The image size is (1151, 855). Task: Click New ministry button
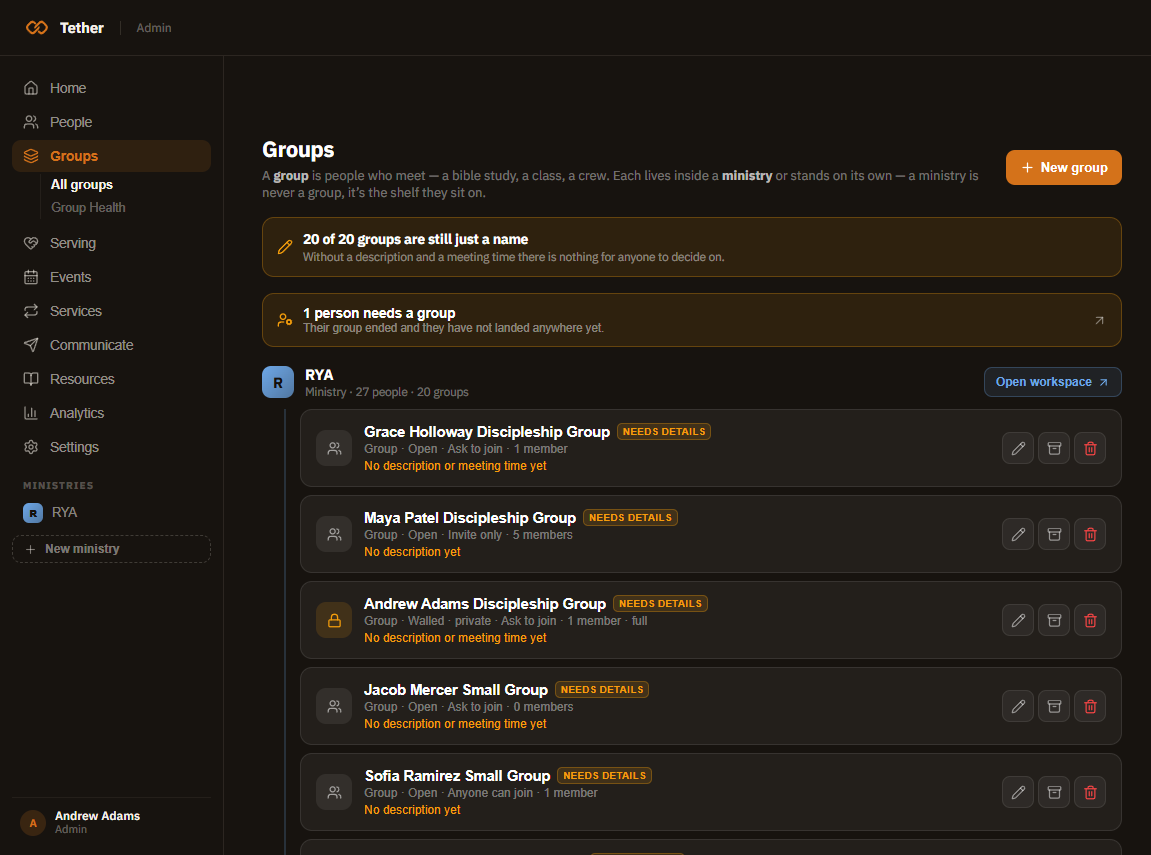(x=111, y=549)
